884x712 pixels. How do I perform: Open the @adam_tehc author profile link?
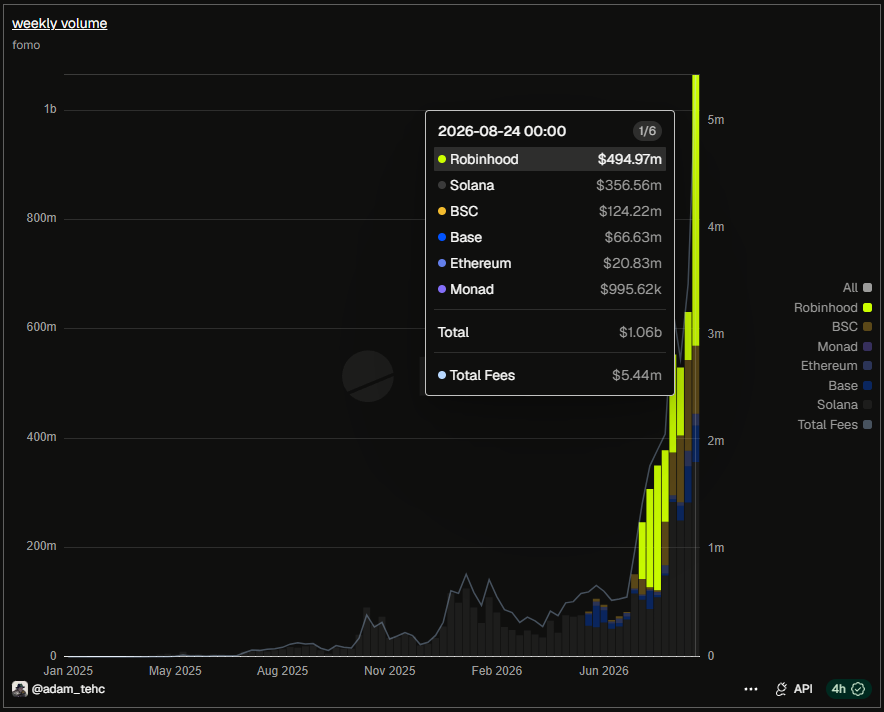pyautogui.click(x=68, y=689)
